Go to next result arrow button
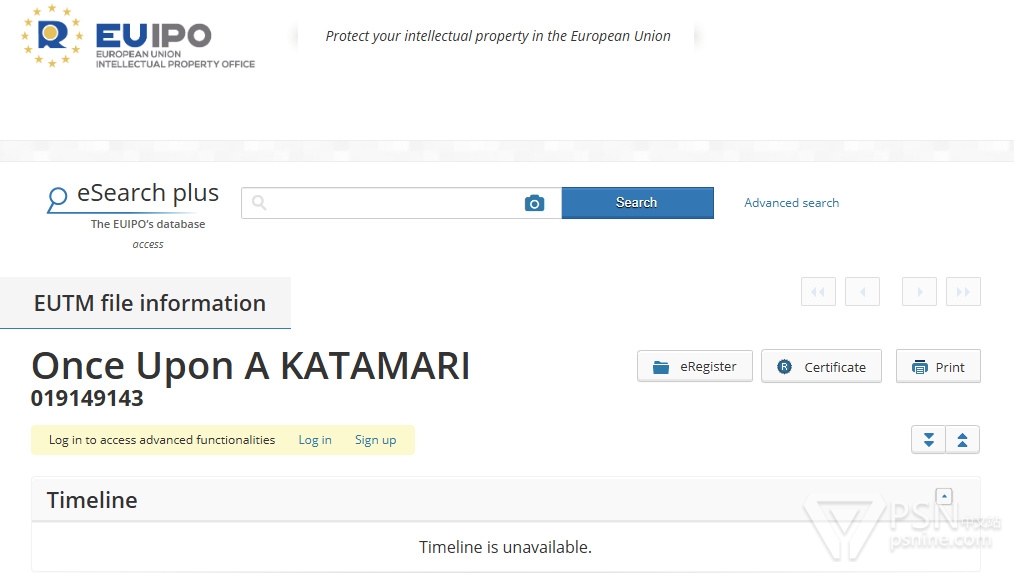Image resolution: width=1014 pixels, height=573 pixels. [x=919, y=292]
